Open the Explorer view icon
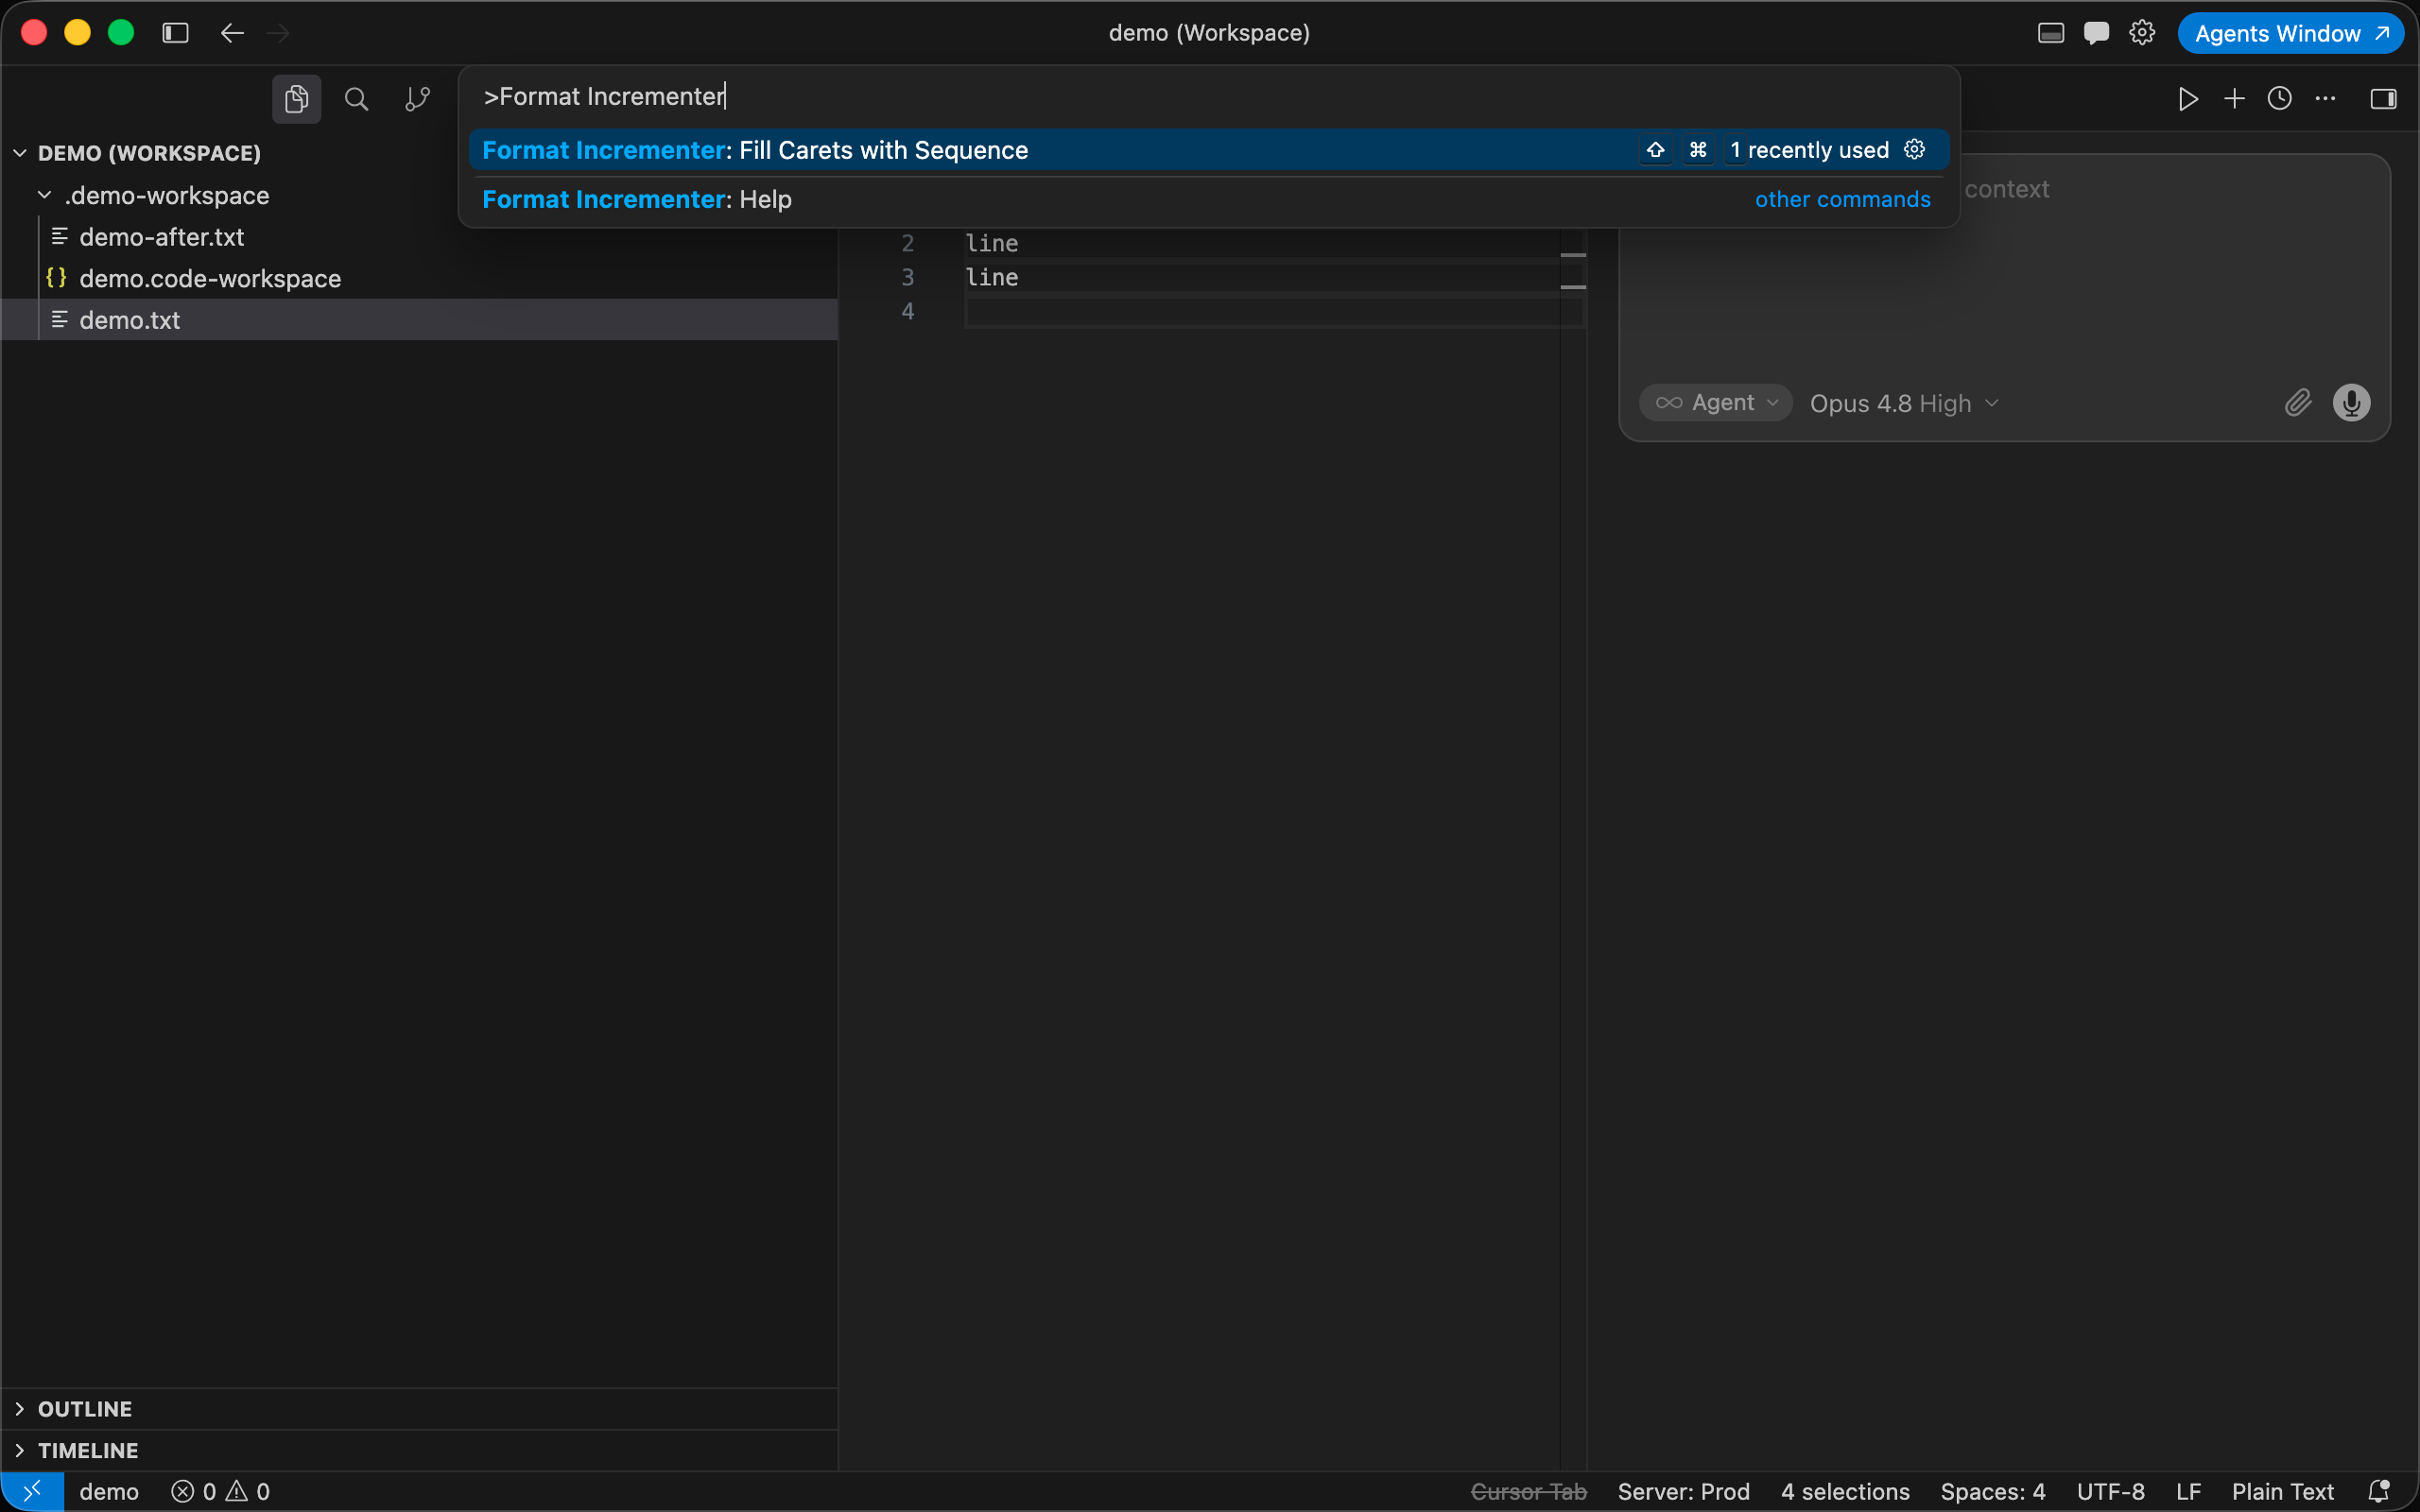The width and height of the screenshot is (2420, 1512). tap(296, 99)
